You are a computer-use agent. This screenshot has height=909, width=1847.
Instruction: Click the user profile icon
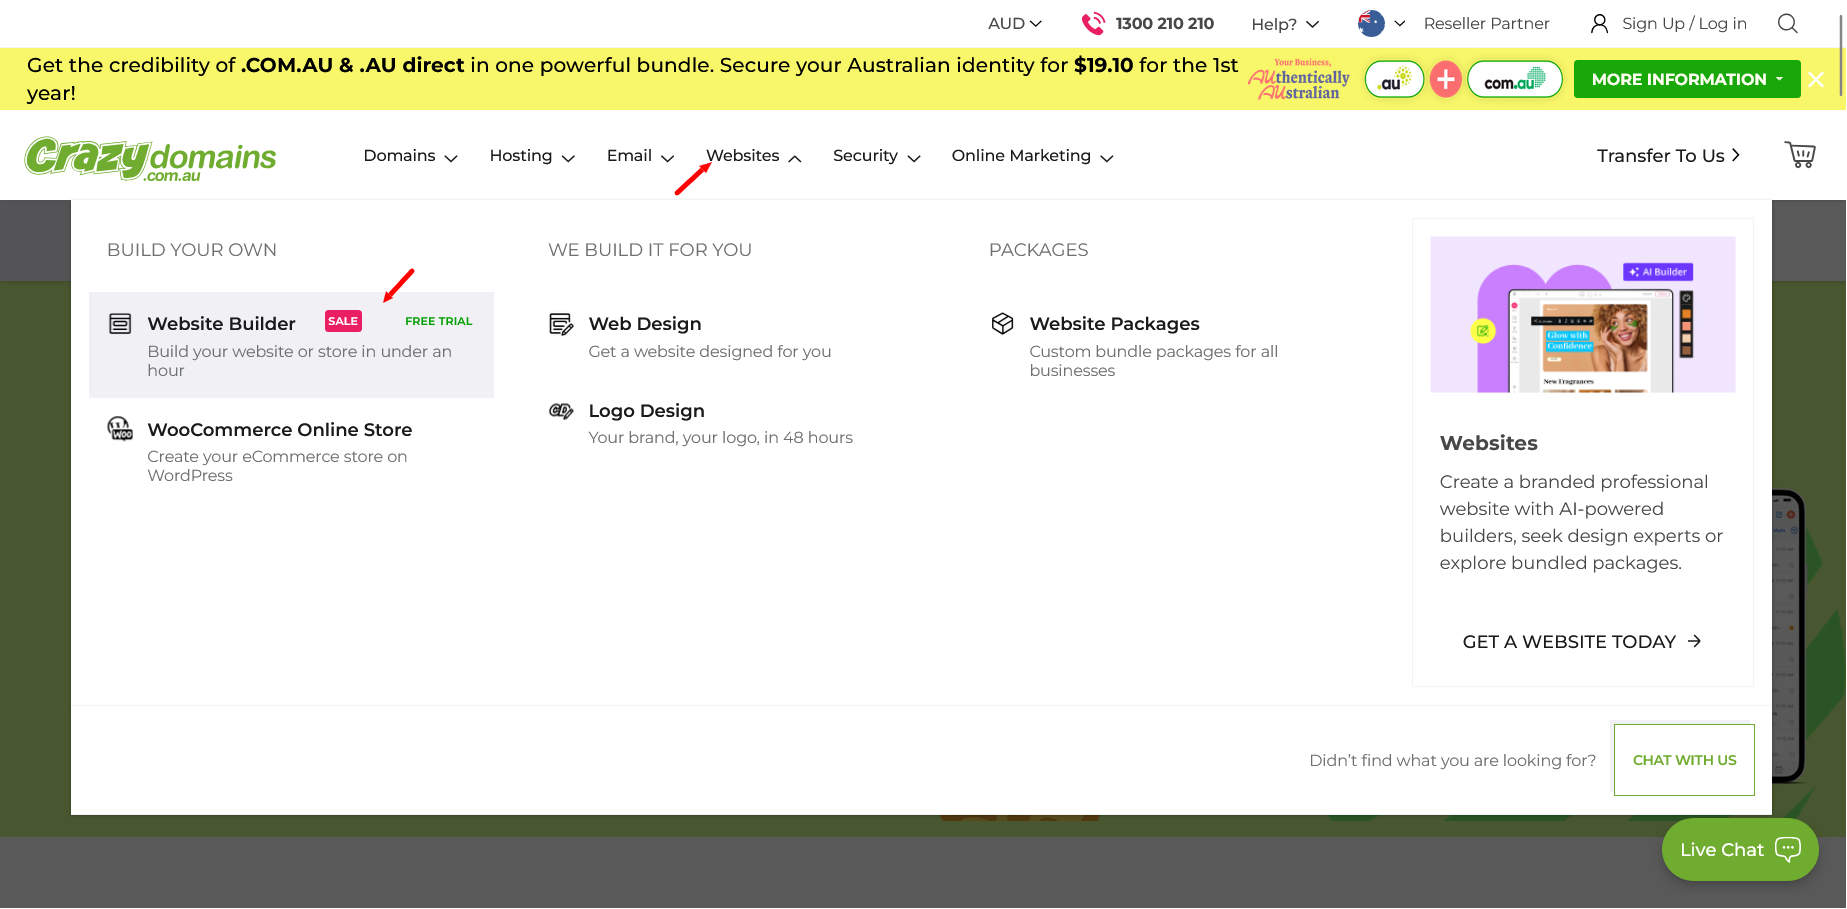(x=1599, y=23)
